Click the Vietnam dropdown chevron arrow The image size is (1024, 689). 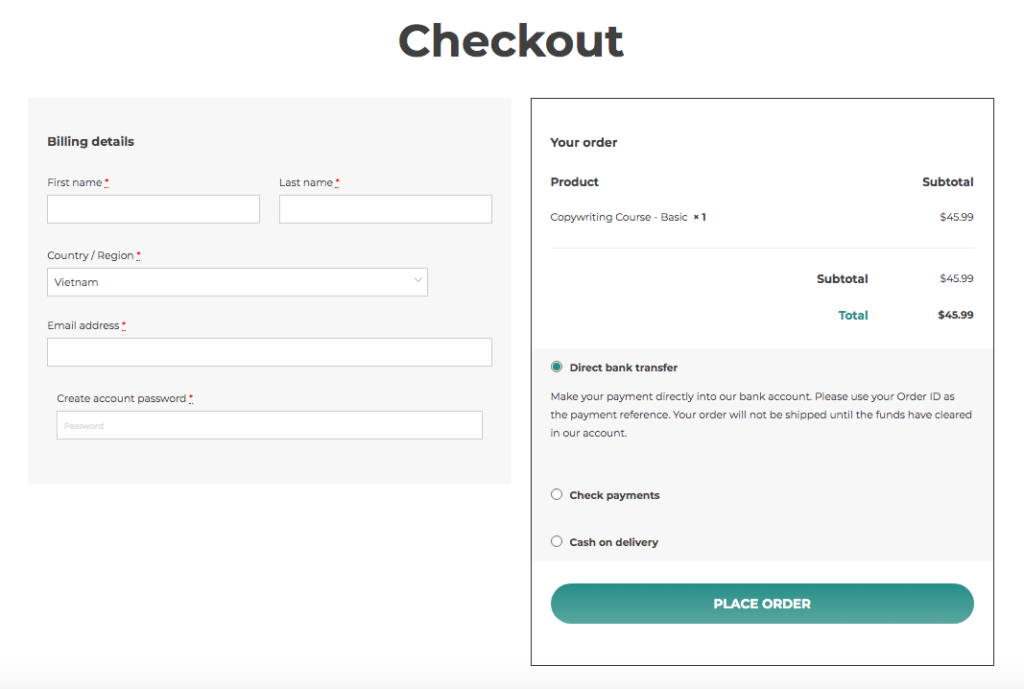pos(417,280)
